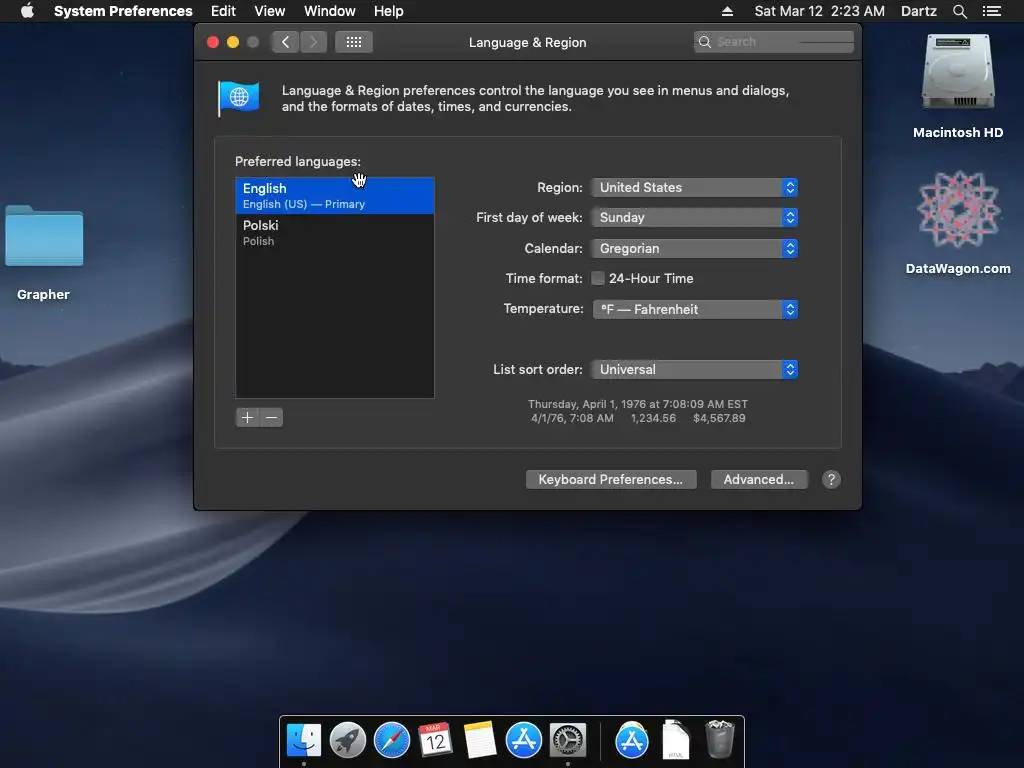The image size is (1024, 768).
Task: Open Safari from the Dock
Action: (392, 740)
